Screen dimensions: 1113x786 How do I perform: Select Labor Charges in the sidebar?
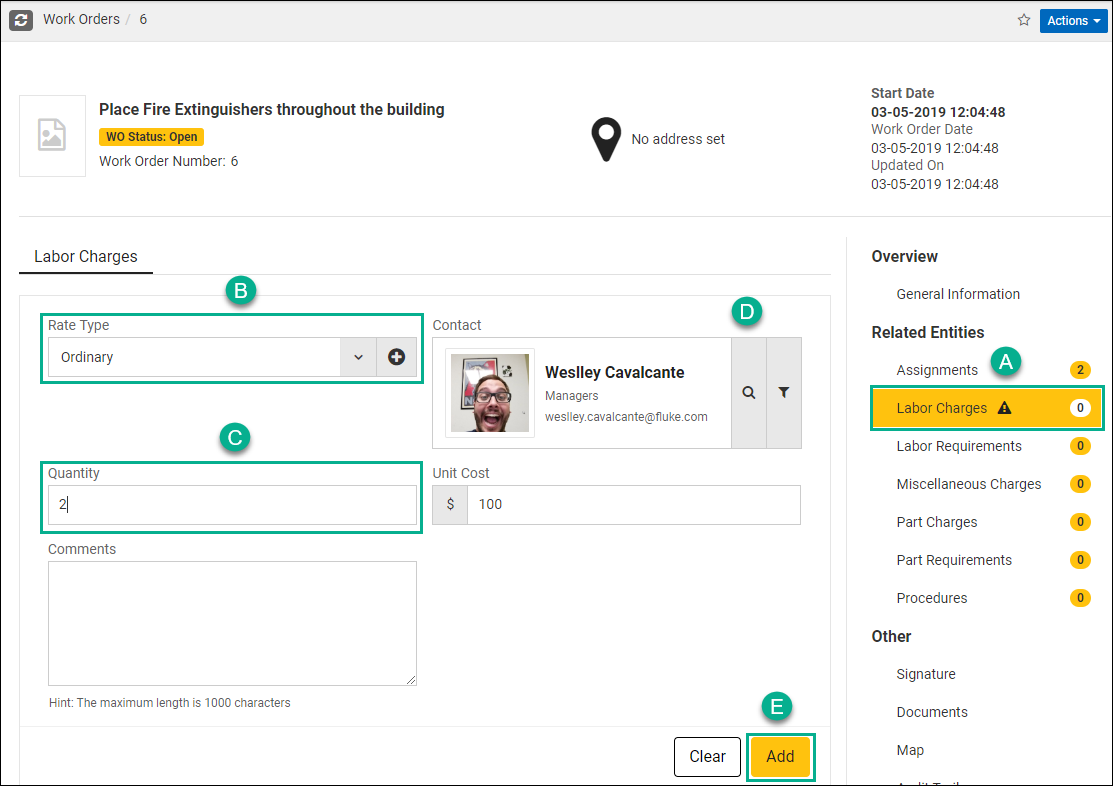point(987,408)
